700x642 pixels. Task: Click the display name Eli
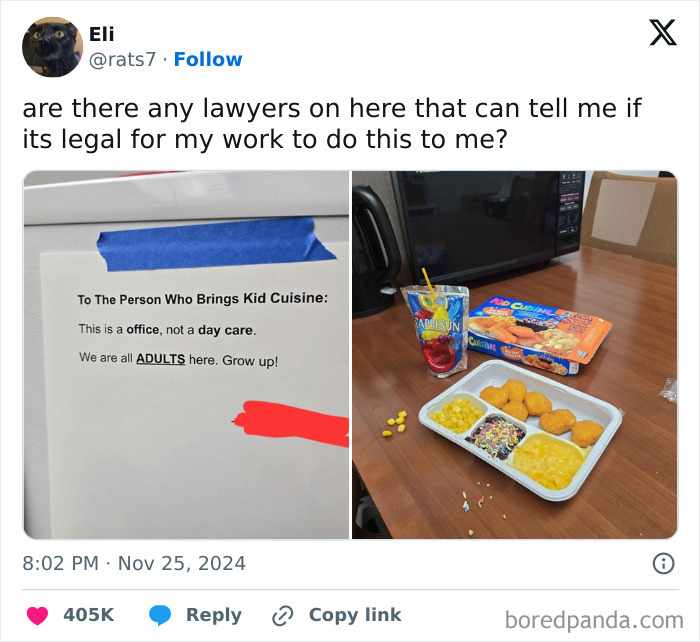coord(102,34)
